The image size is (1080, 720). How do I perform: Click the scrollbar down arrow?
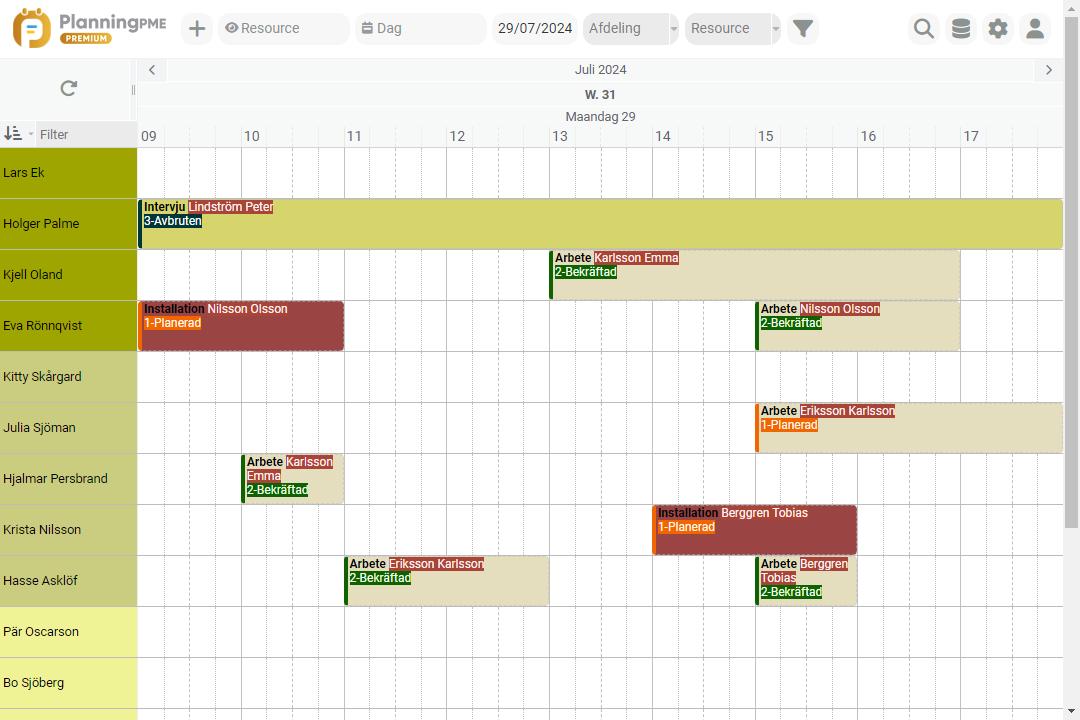point(1071,711)
